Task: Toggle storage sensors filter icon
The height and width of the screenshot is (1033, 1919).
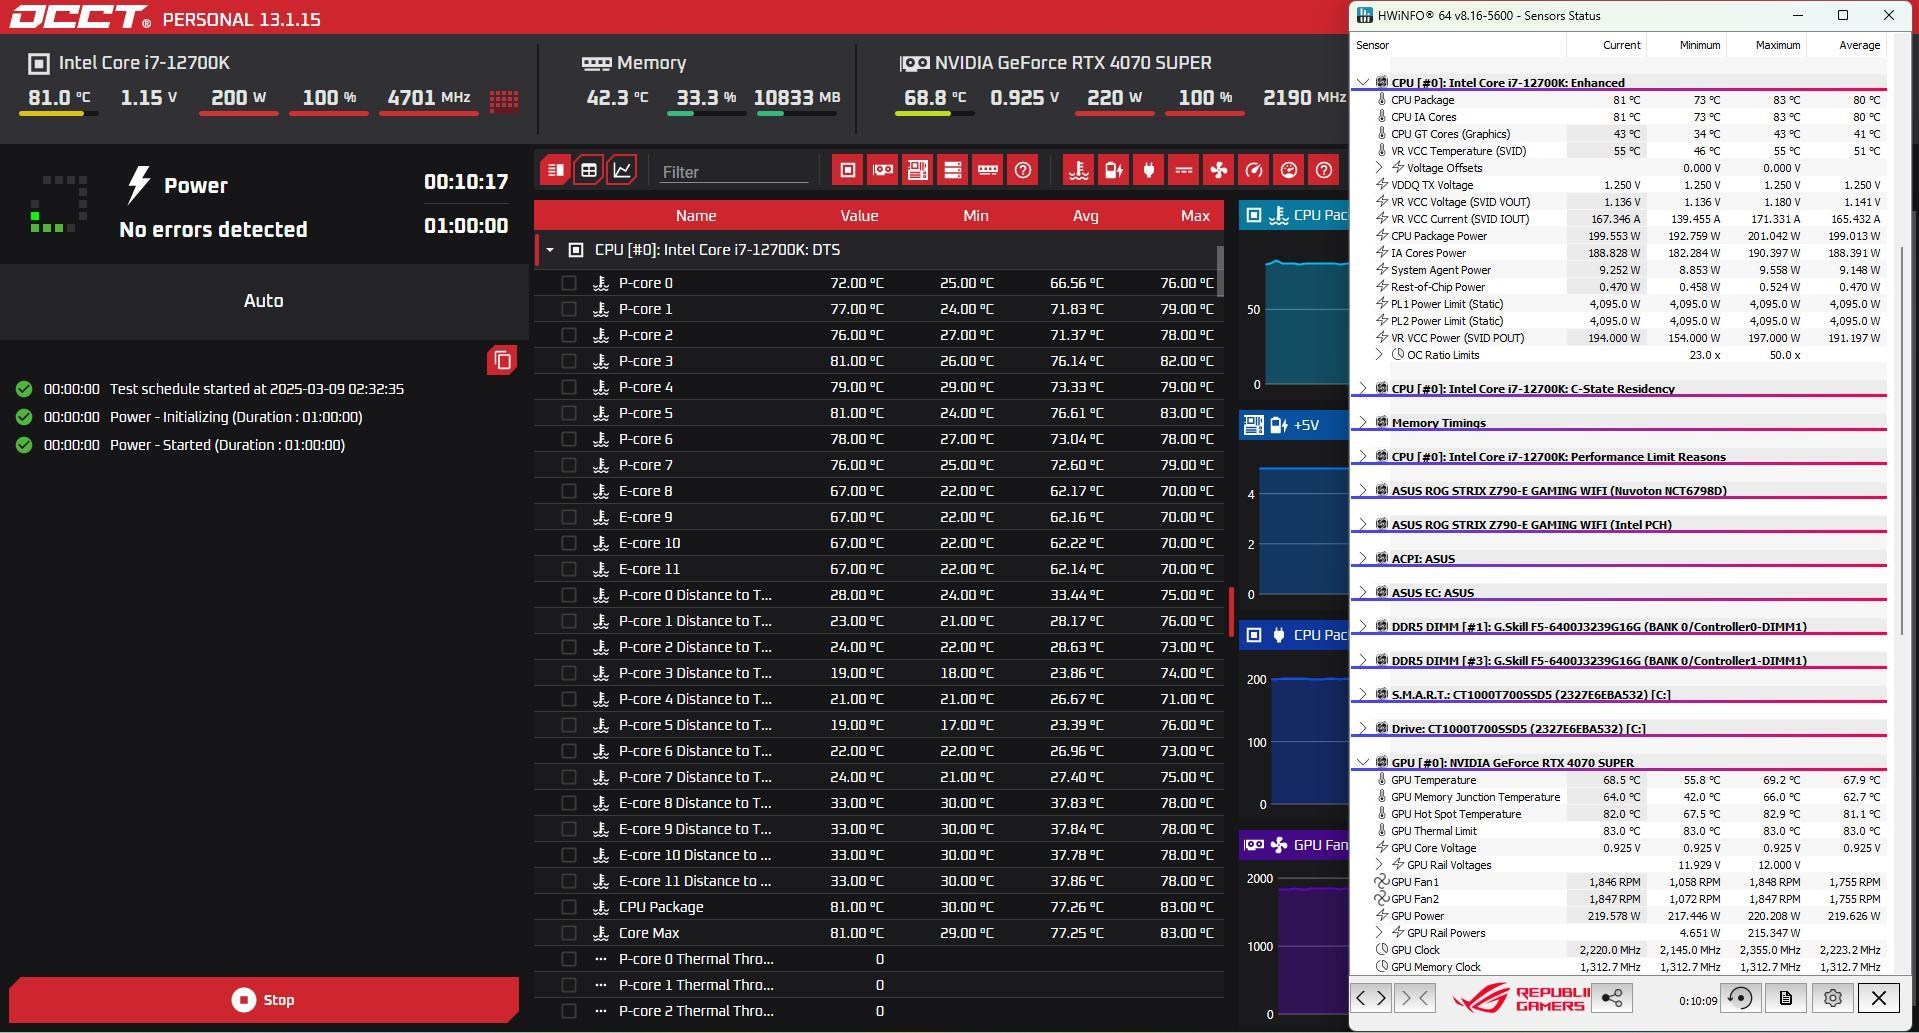Action: [x=952, y=170]
